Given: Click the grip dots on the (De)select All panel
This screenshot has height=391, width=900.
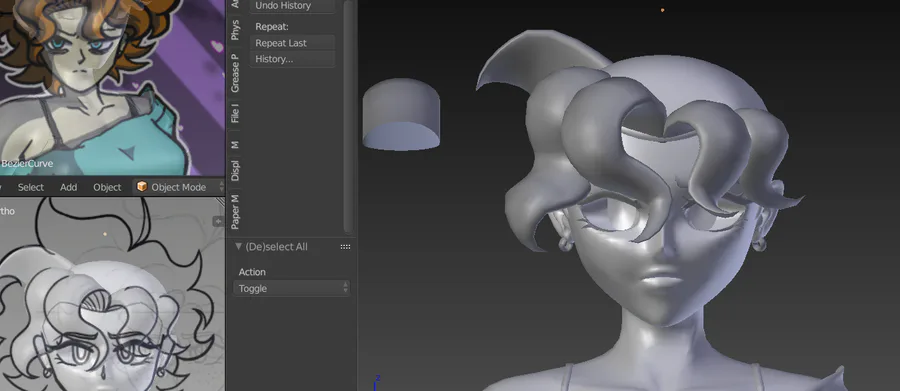Looking at the screenshot, I should click(345, 247).
